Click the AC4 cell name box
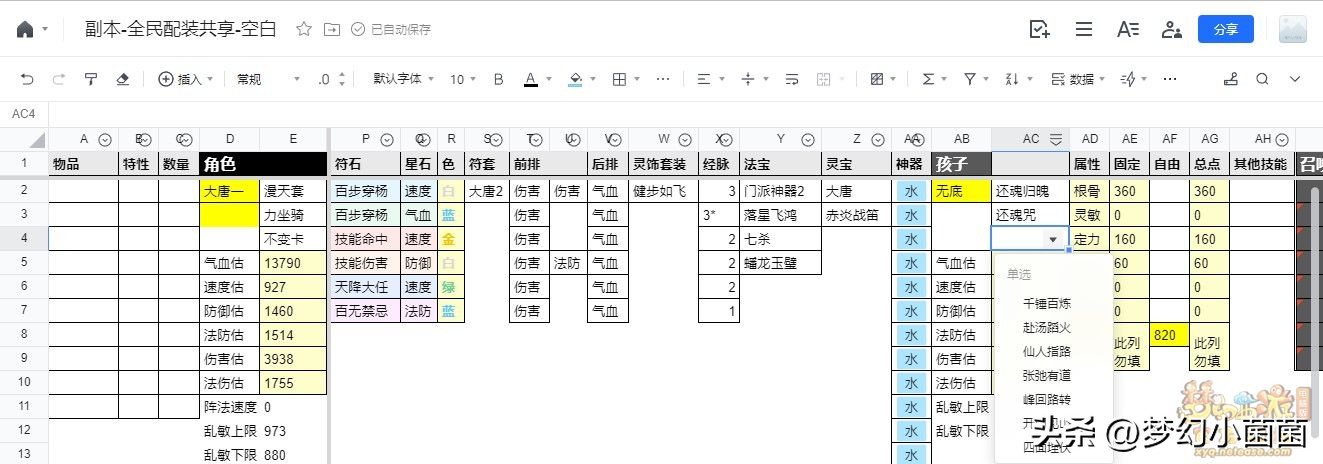Viewport: 1323px width, 464px height. pos(23,114)
